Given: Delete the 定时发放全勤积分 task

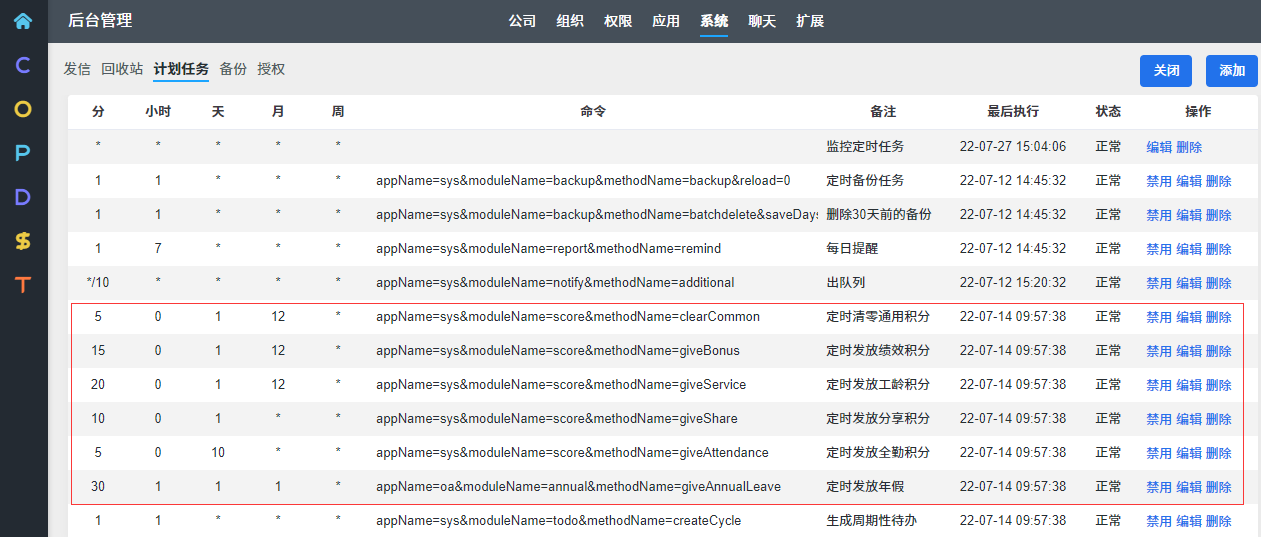Looking at the screenshot, I should pyautogui.click(x=1219, y=453).
